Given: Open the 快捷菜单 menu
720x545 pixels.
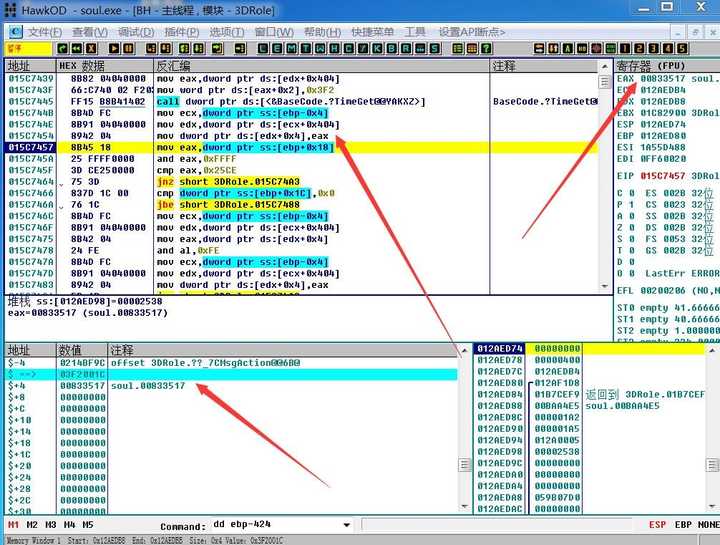Looking at the screenshot, I should 372,32.
